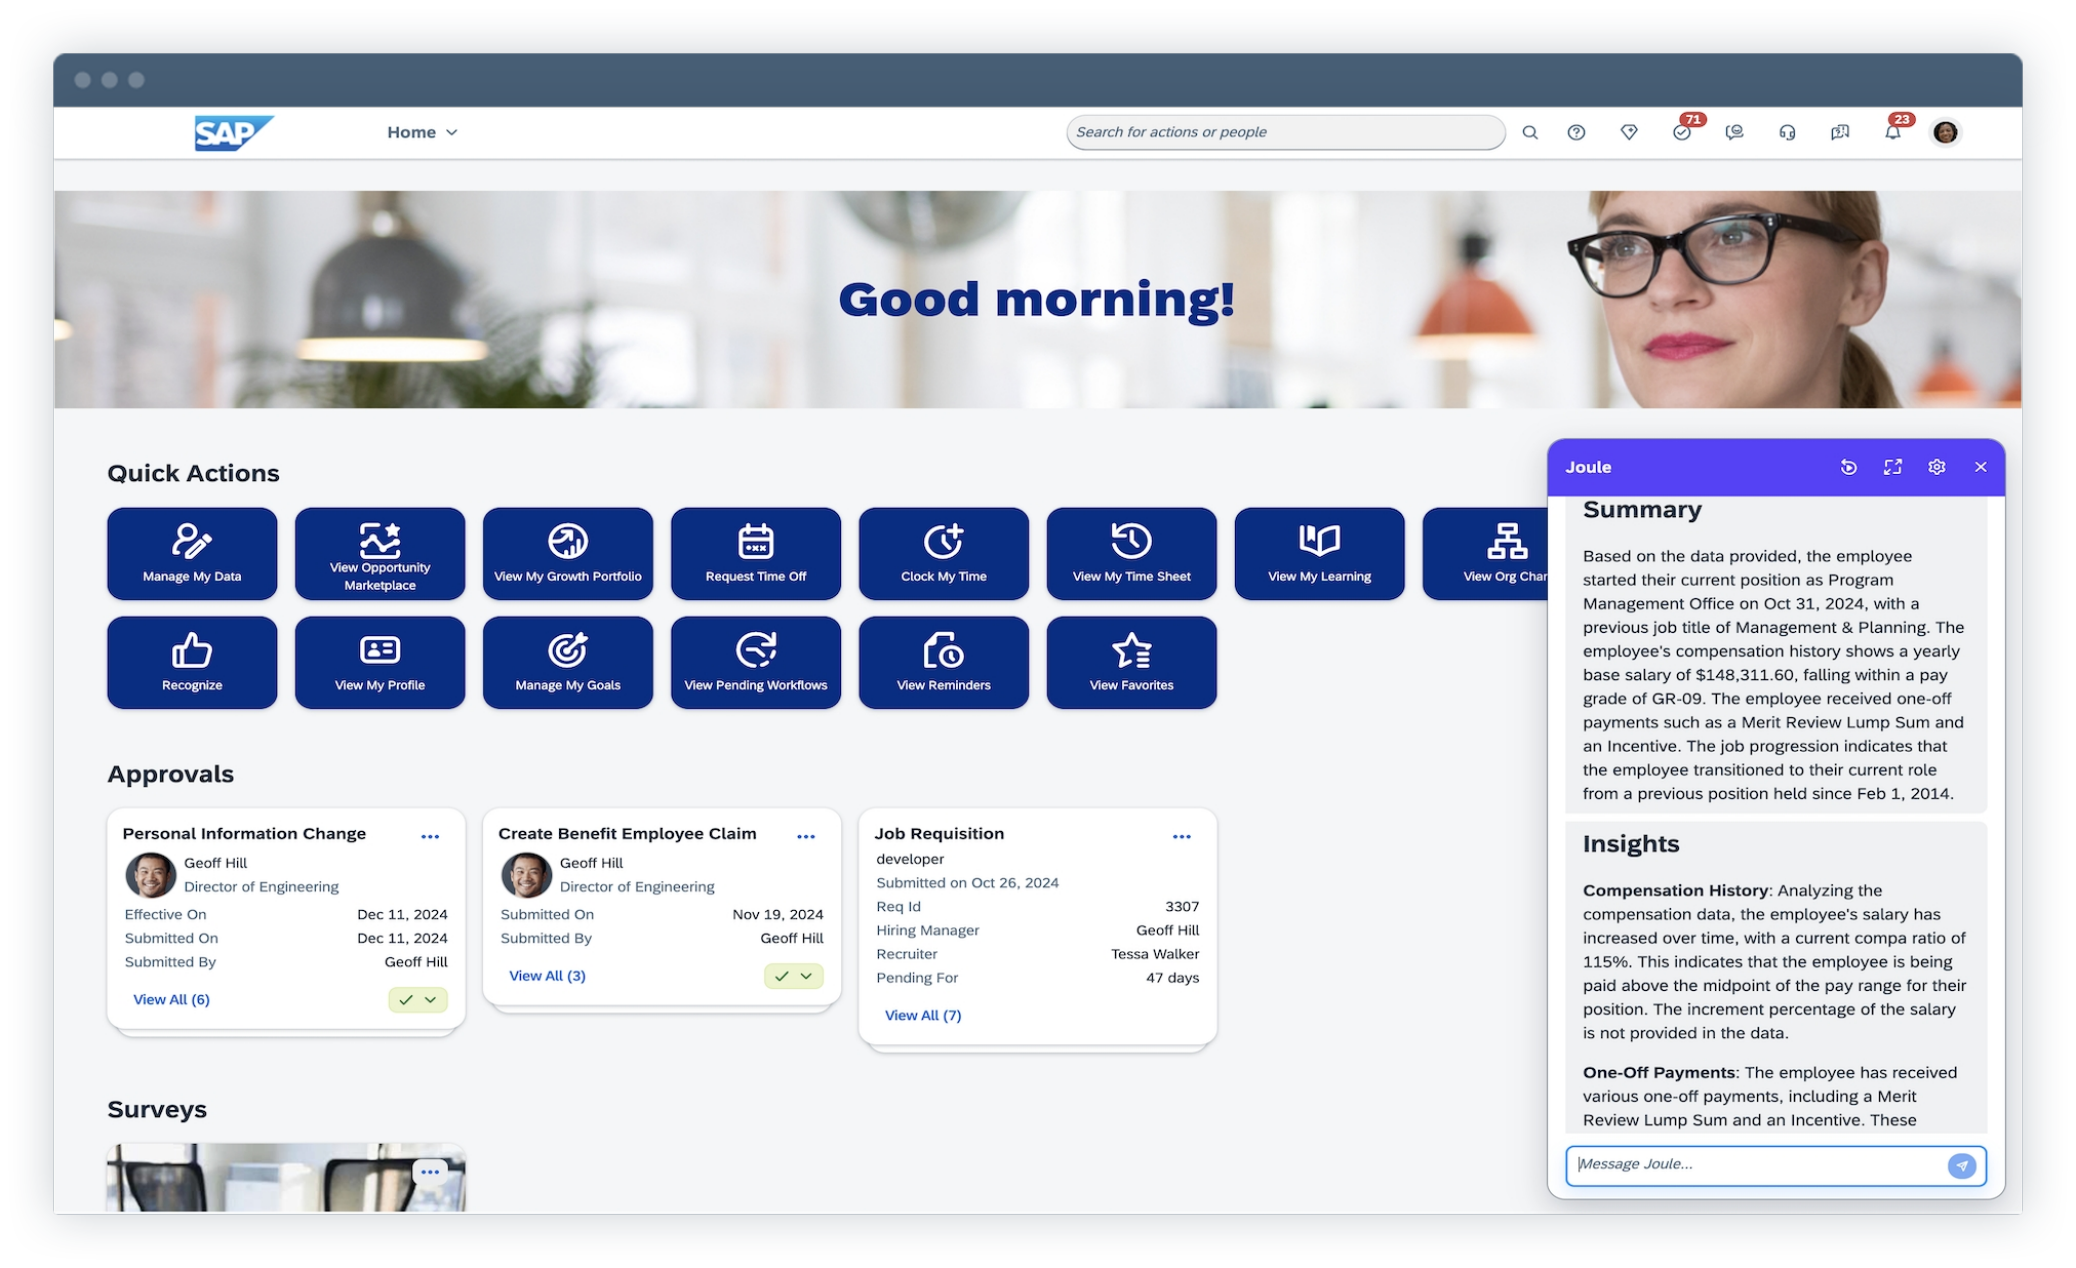The image size is (2076, 1268).
Task: Open View My Growth Portfolio tile
Action: click(568, 554)
